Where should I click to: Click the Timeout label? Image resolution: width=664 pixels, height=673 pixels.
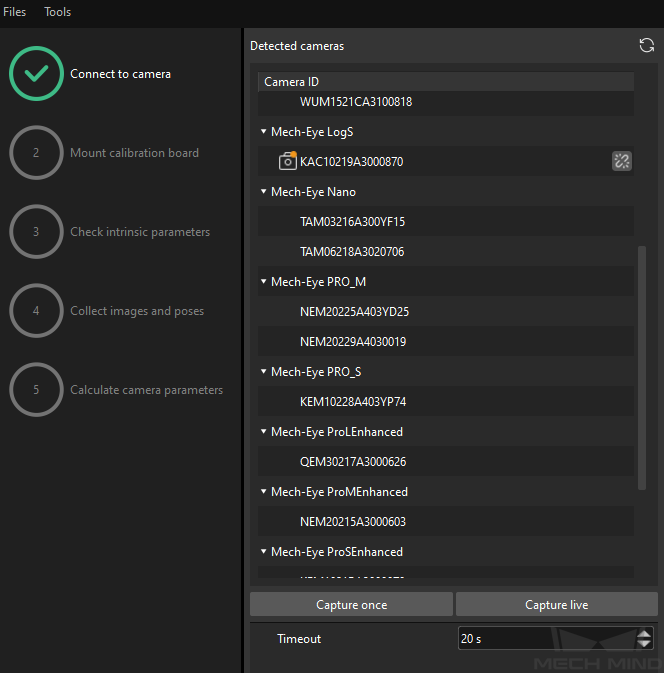299,639
